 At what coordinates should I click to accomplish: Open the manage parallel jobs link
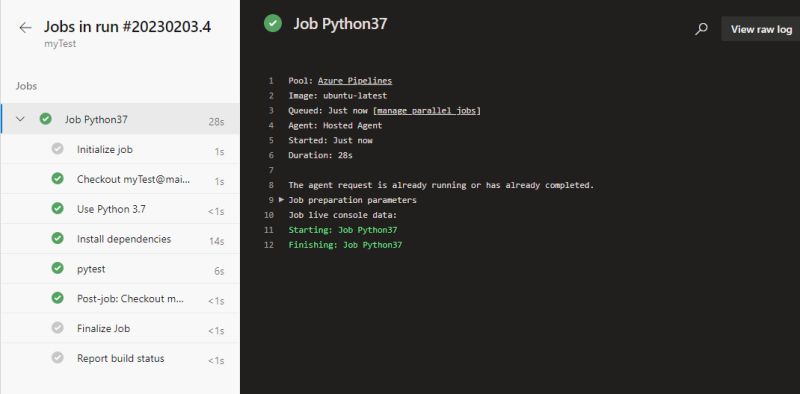click(427, 110)
